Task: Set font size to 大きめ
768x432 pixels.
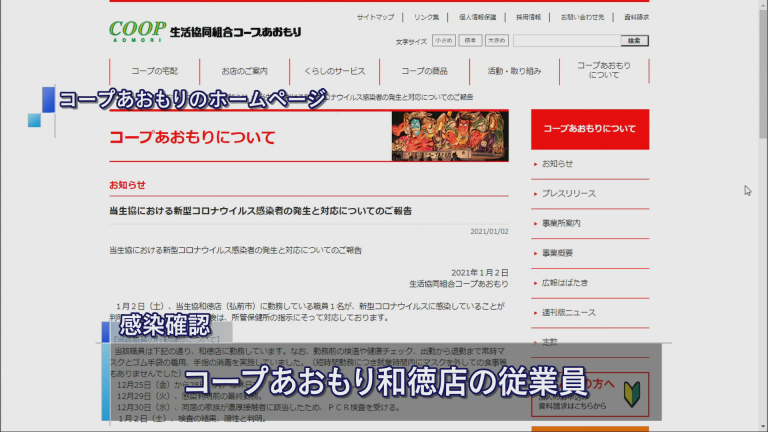Action: click(497, 41)
